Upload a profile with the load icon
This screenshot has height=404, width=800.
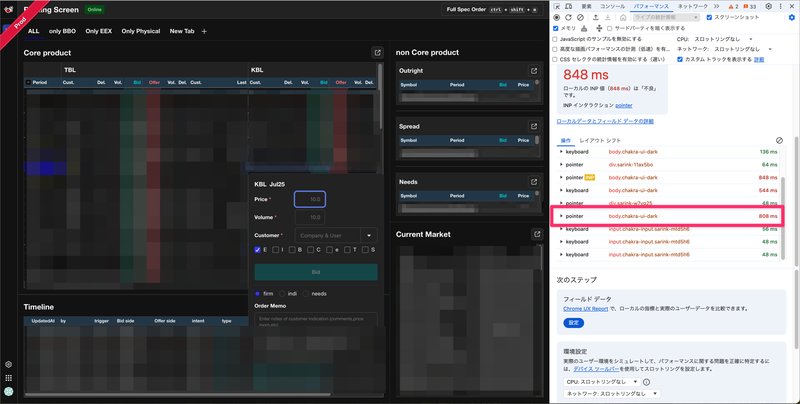(595, 18)
